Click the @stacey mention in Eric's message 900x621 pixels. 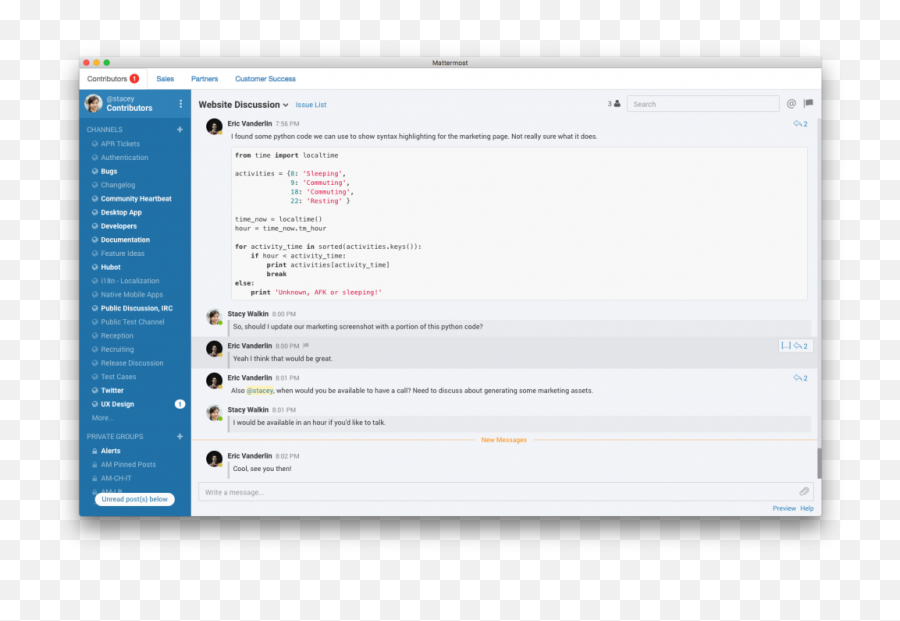(x=260, y=391)
